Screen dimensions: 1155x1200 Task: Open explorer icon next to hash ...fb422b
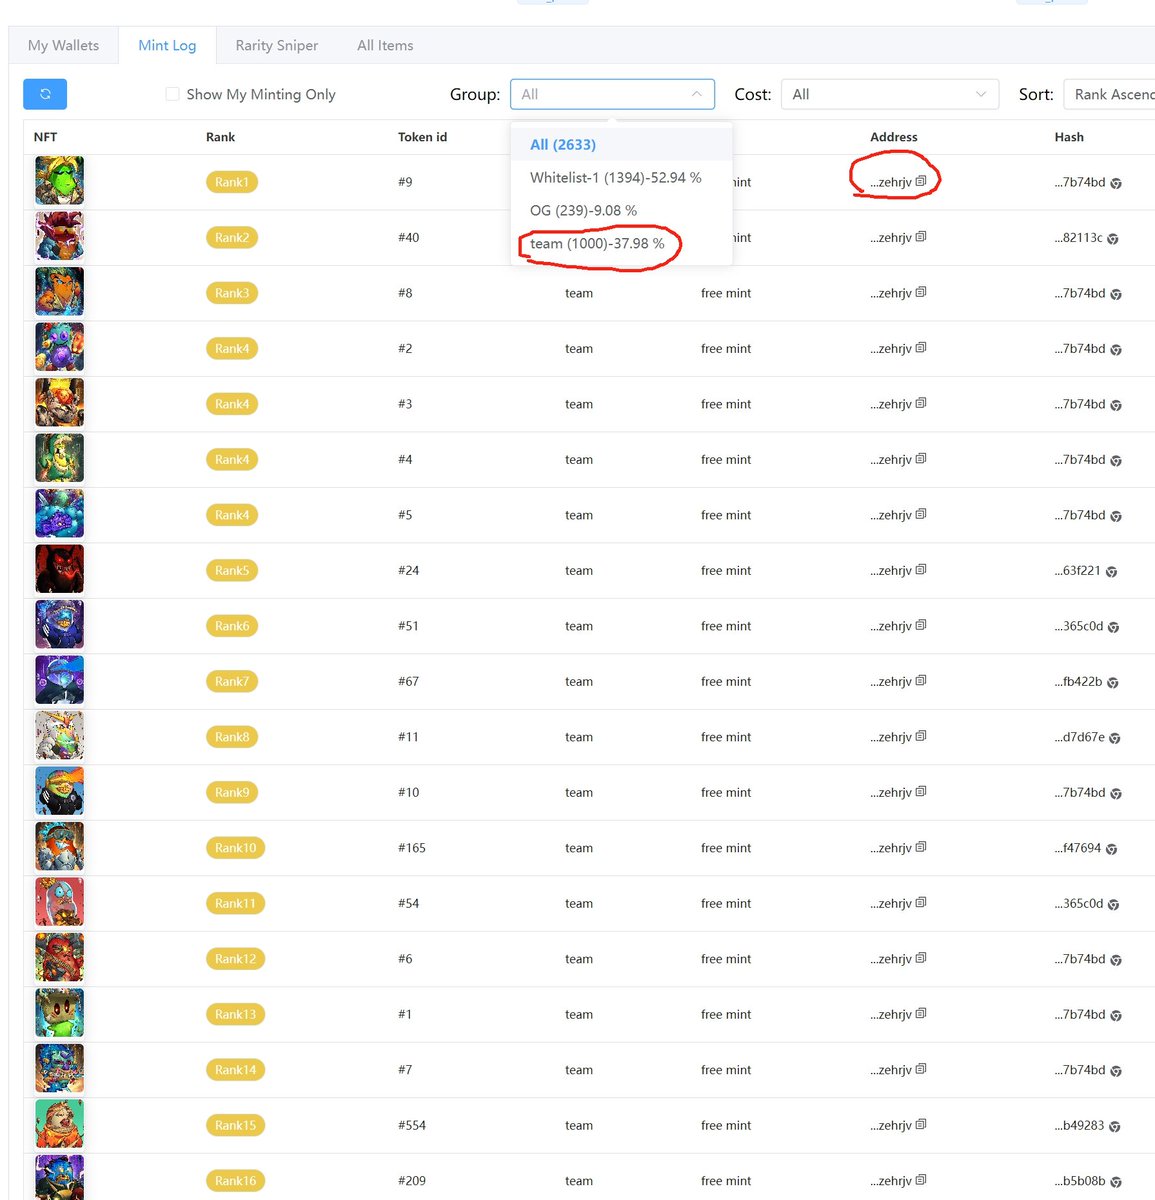tap(1113, 683)
